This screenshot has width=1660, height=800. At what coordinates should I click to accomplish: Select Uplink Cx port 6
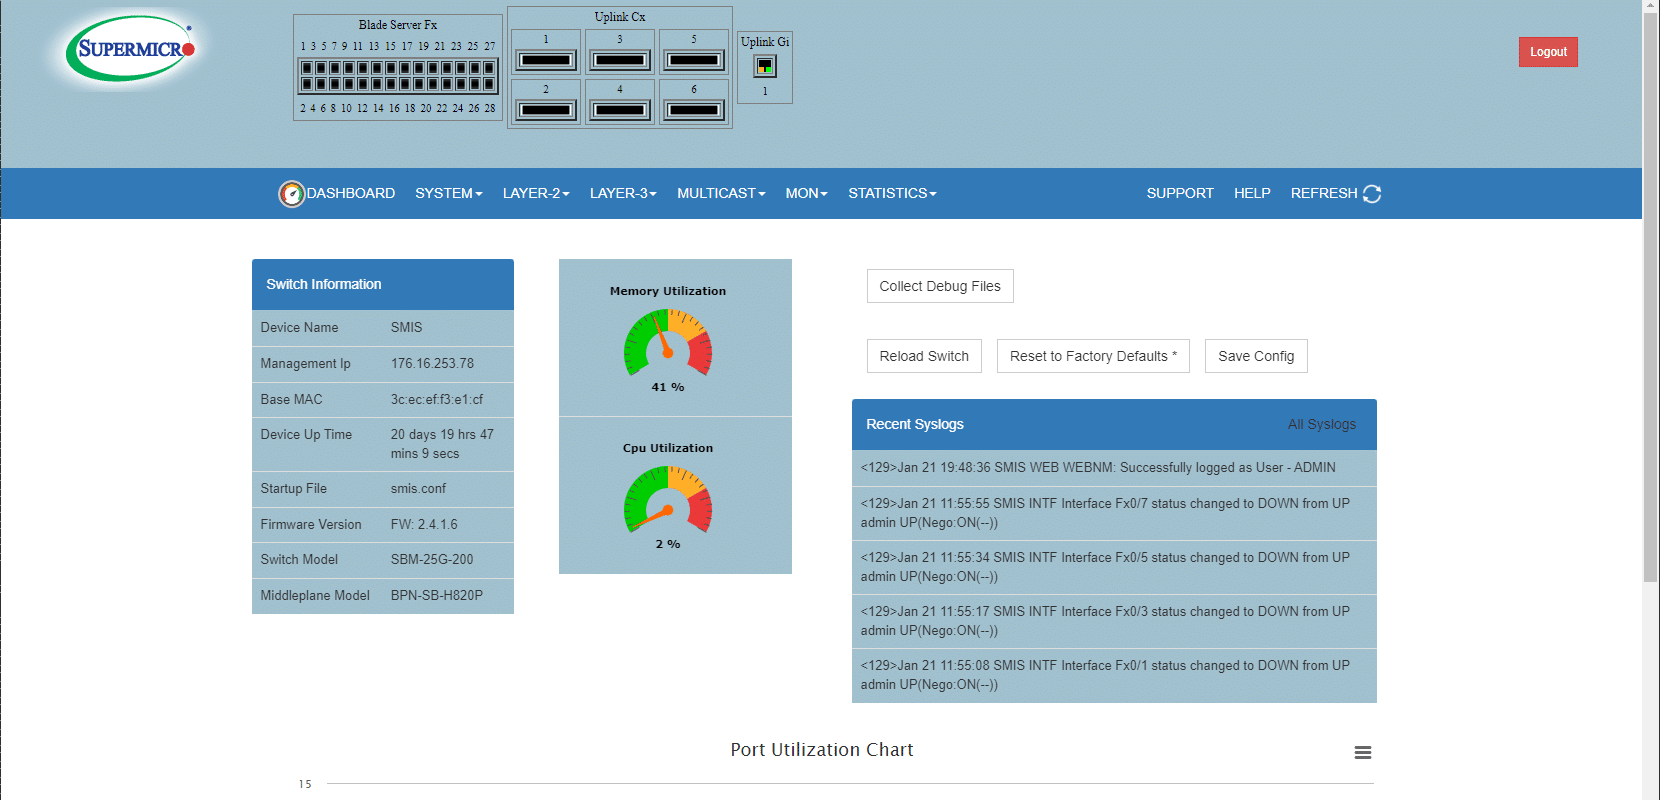(694, 110)
